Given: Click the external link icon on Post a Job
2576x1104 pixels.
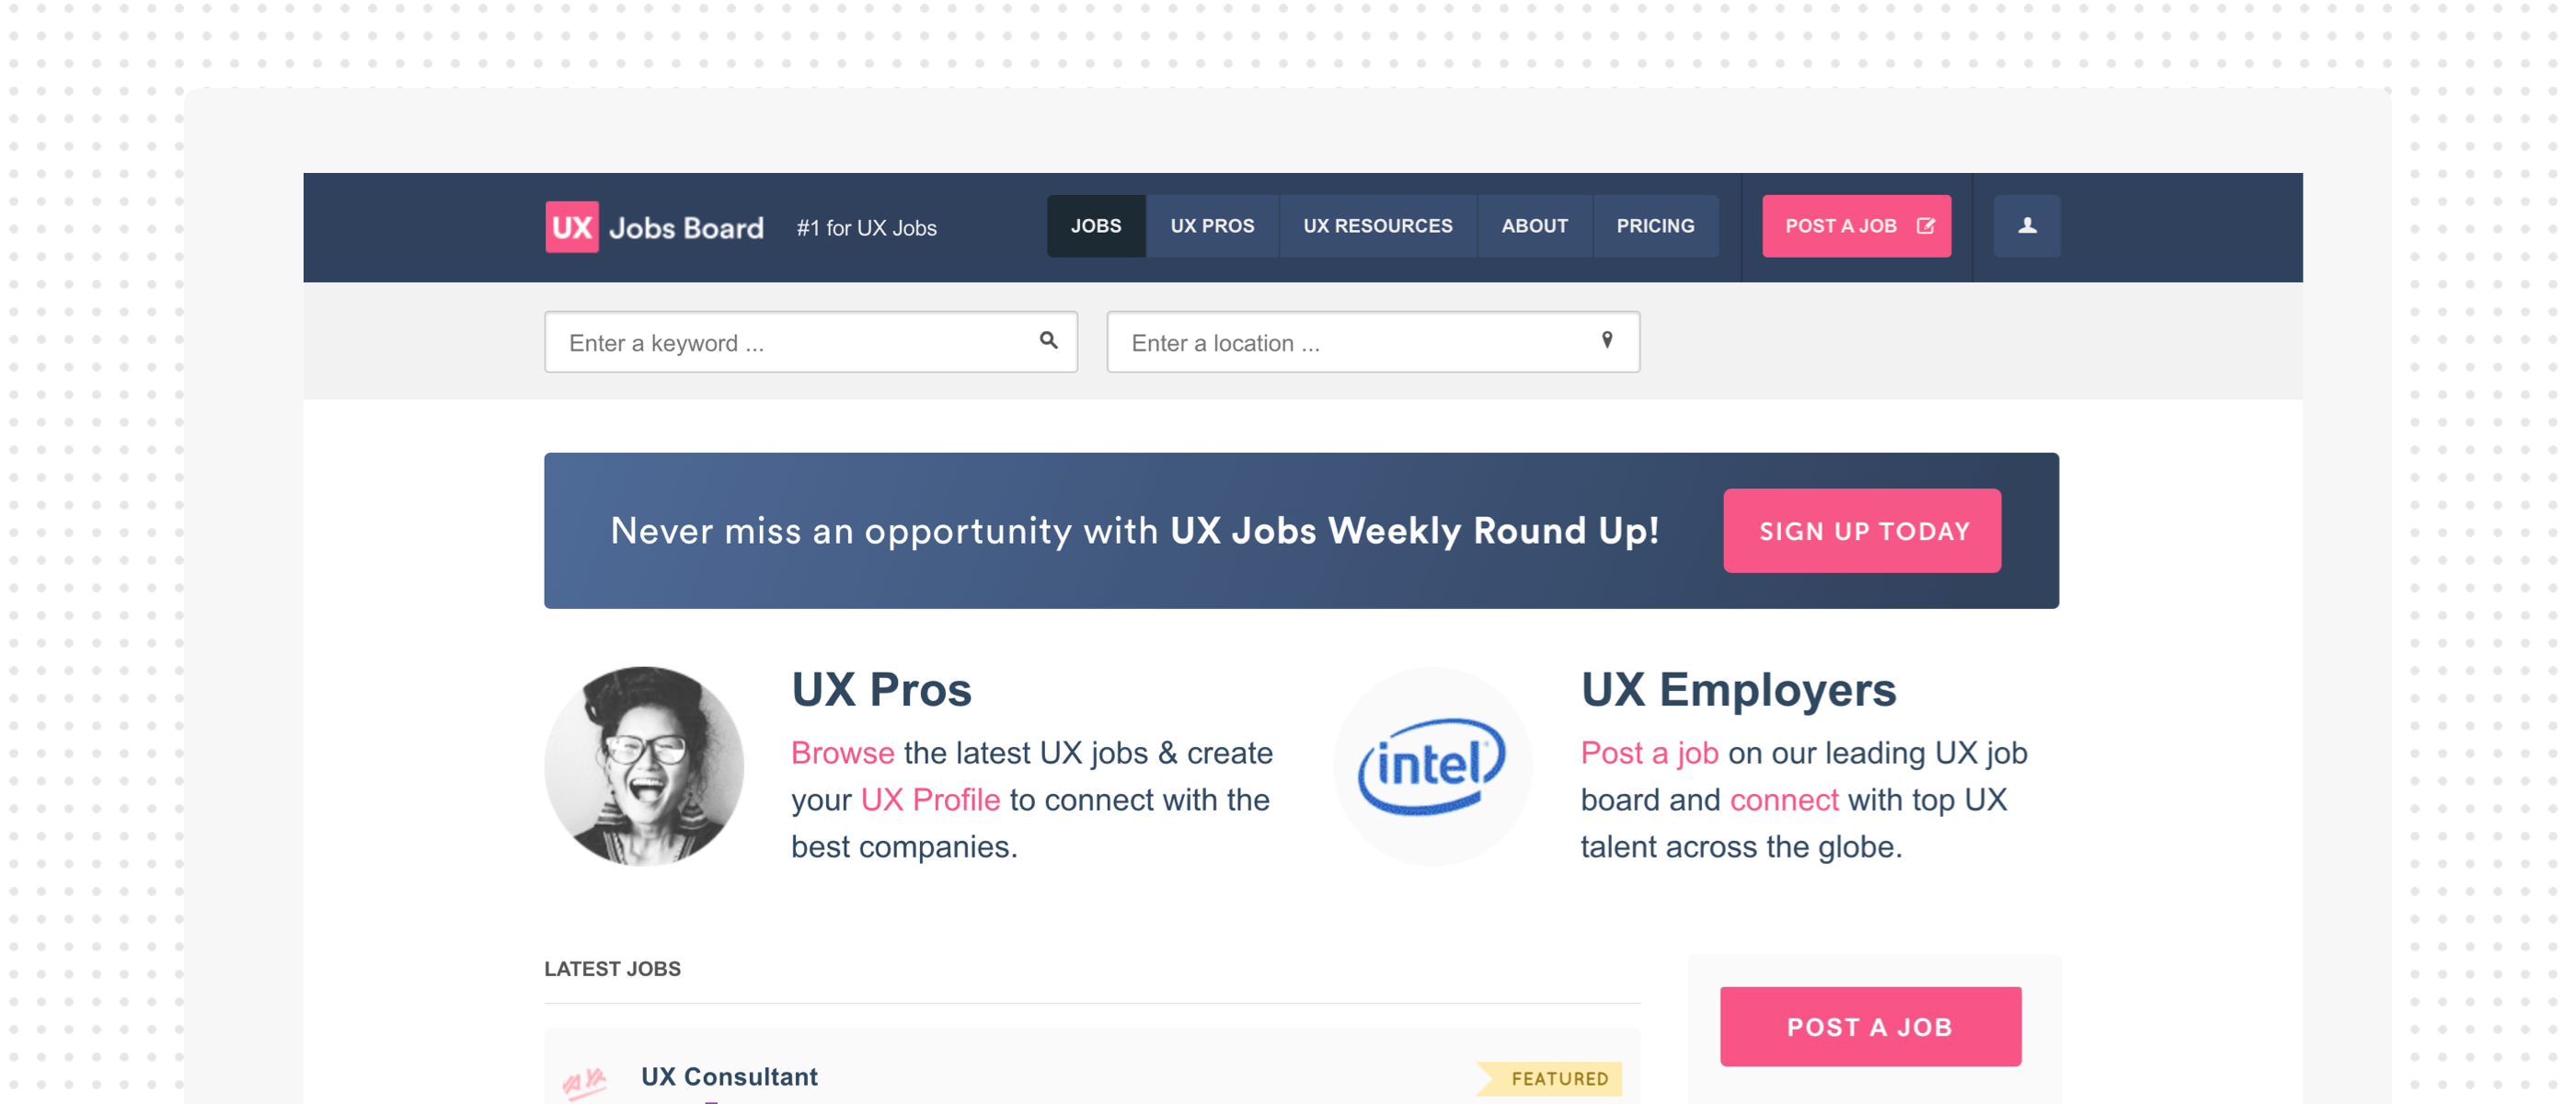Looking at the screenshot, I should [1926, 225].
